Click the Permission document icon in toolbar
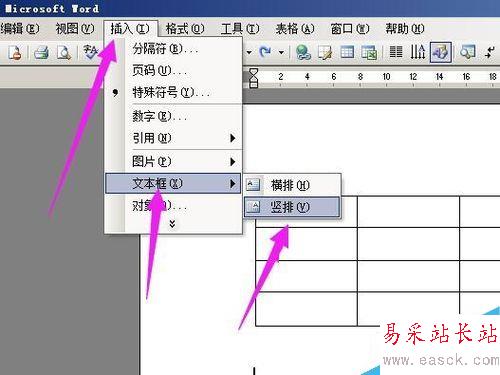 (15, 53)
